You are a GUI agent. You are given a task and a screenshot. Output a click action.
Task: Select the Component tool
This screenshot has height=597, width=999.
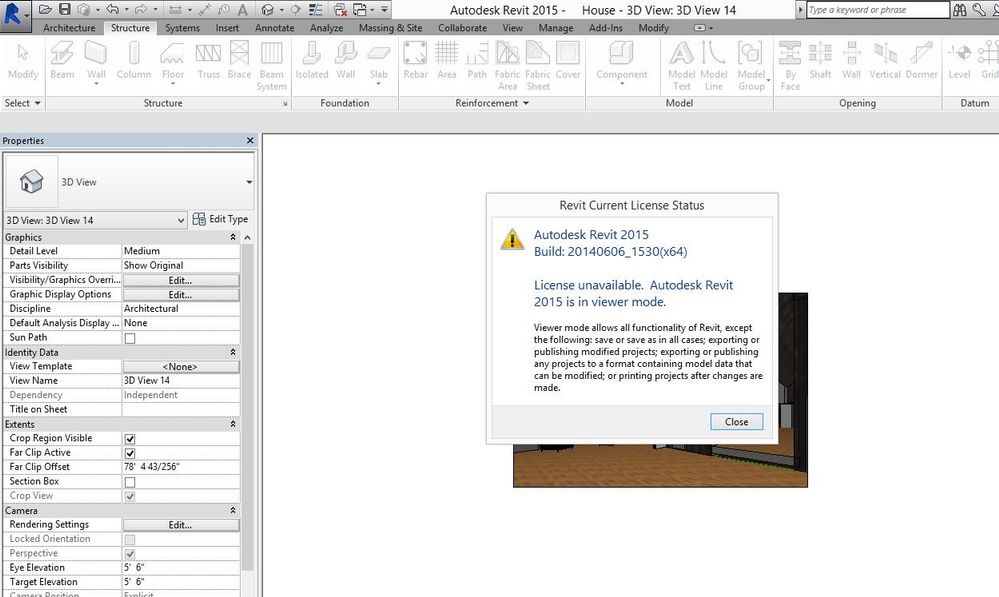click(x=621, y=62)
